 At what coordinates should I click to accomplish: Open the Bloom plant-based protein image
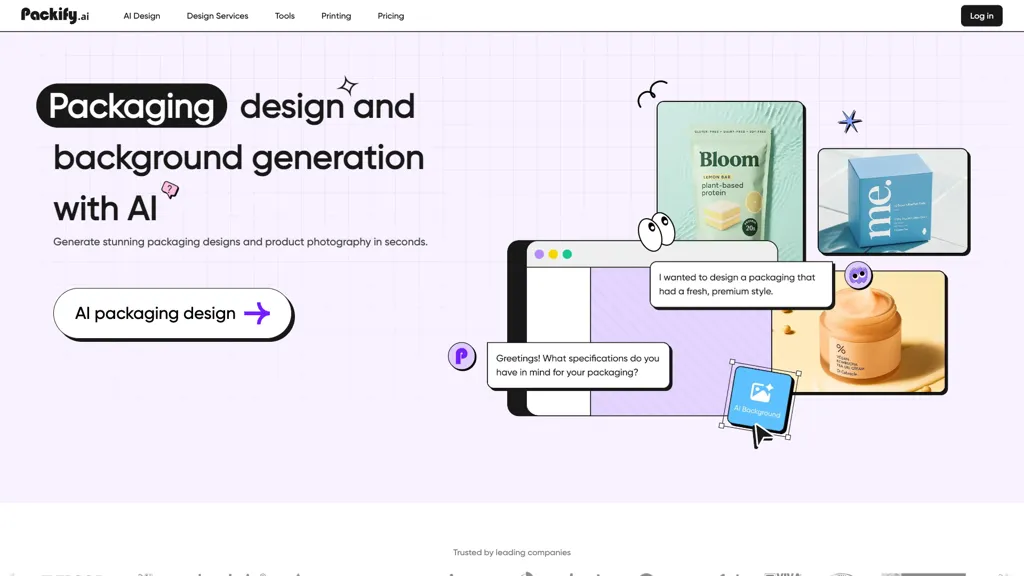730,175
